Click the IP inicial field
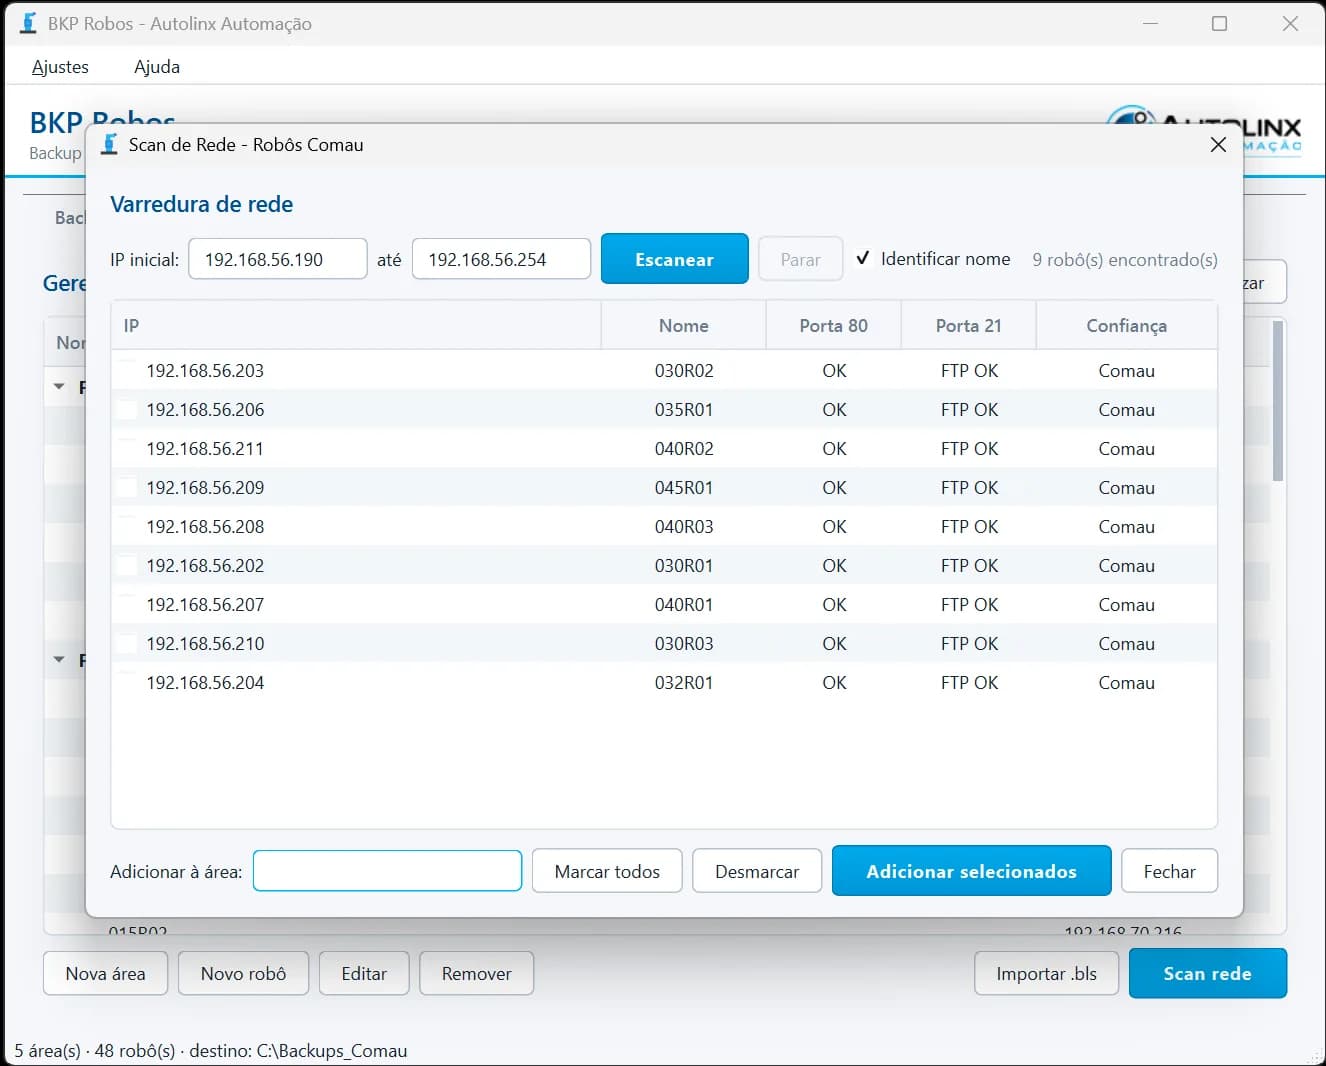Viewport: 1326px width, 1066px height. (277, 259)
